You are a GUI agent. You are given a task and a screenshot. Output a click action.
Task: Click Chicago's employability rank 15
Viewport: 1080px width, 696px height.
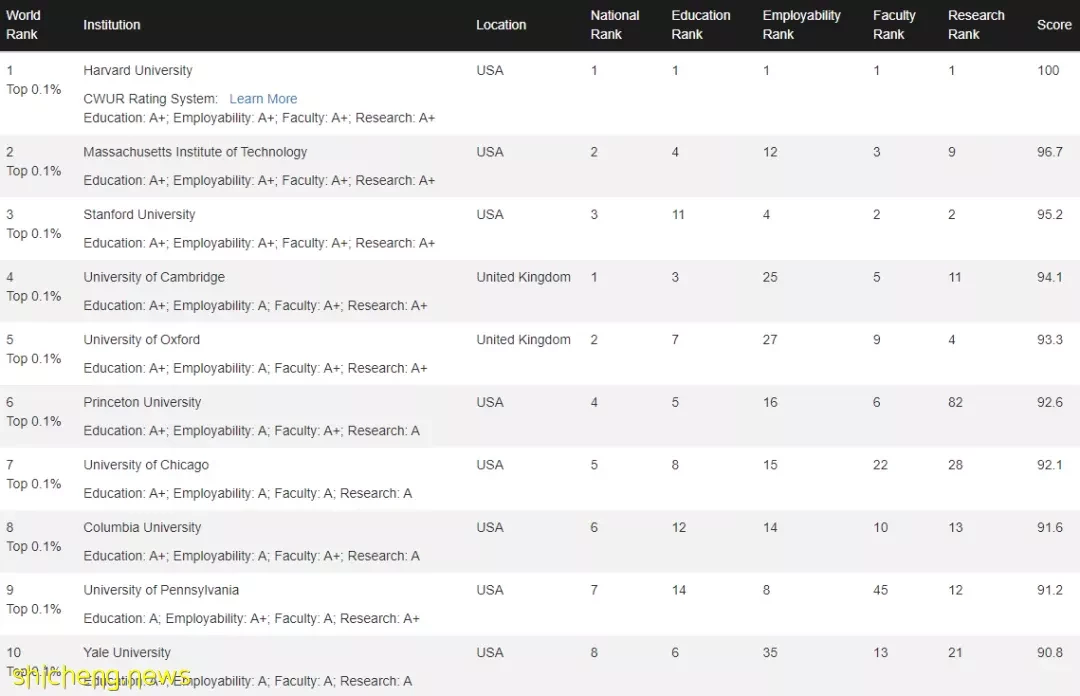pyautogui.click(x=770, y=465)
